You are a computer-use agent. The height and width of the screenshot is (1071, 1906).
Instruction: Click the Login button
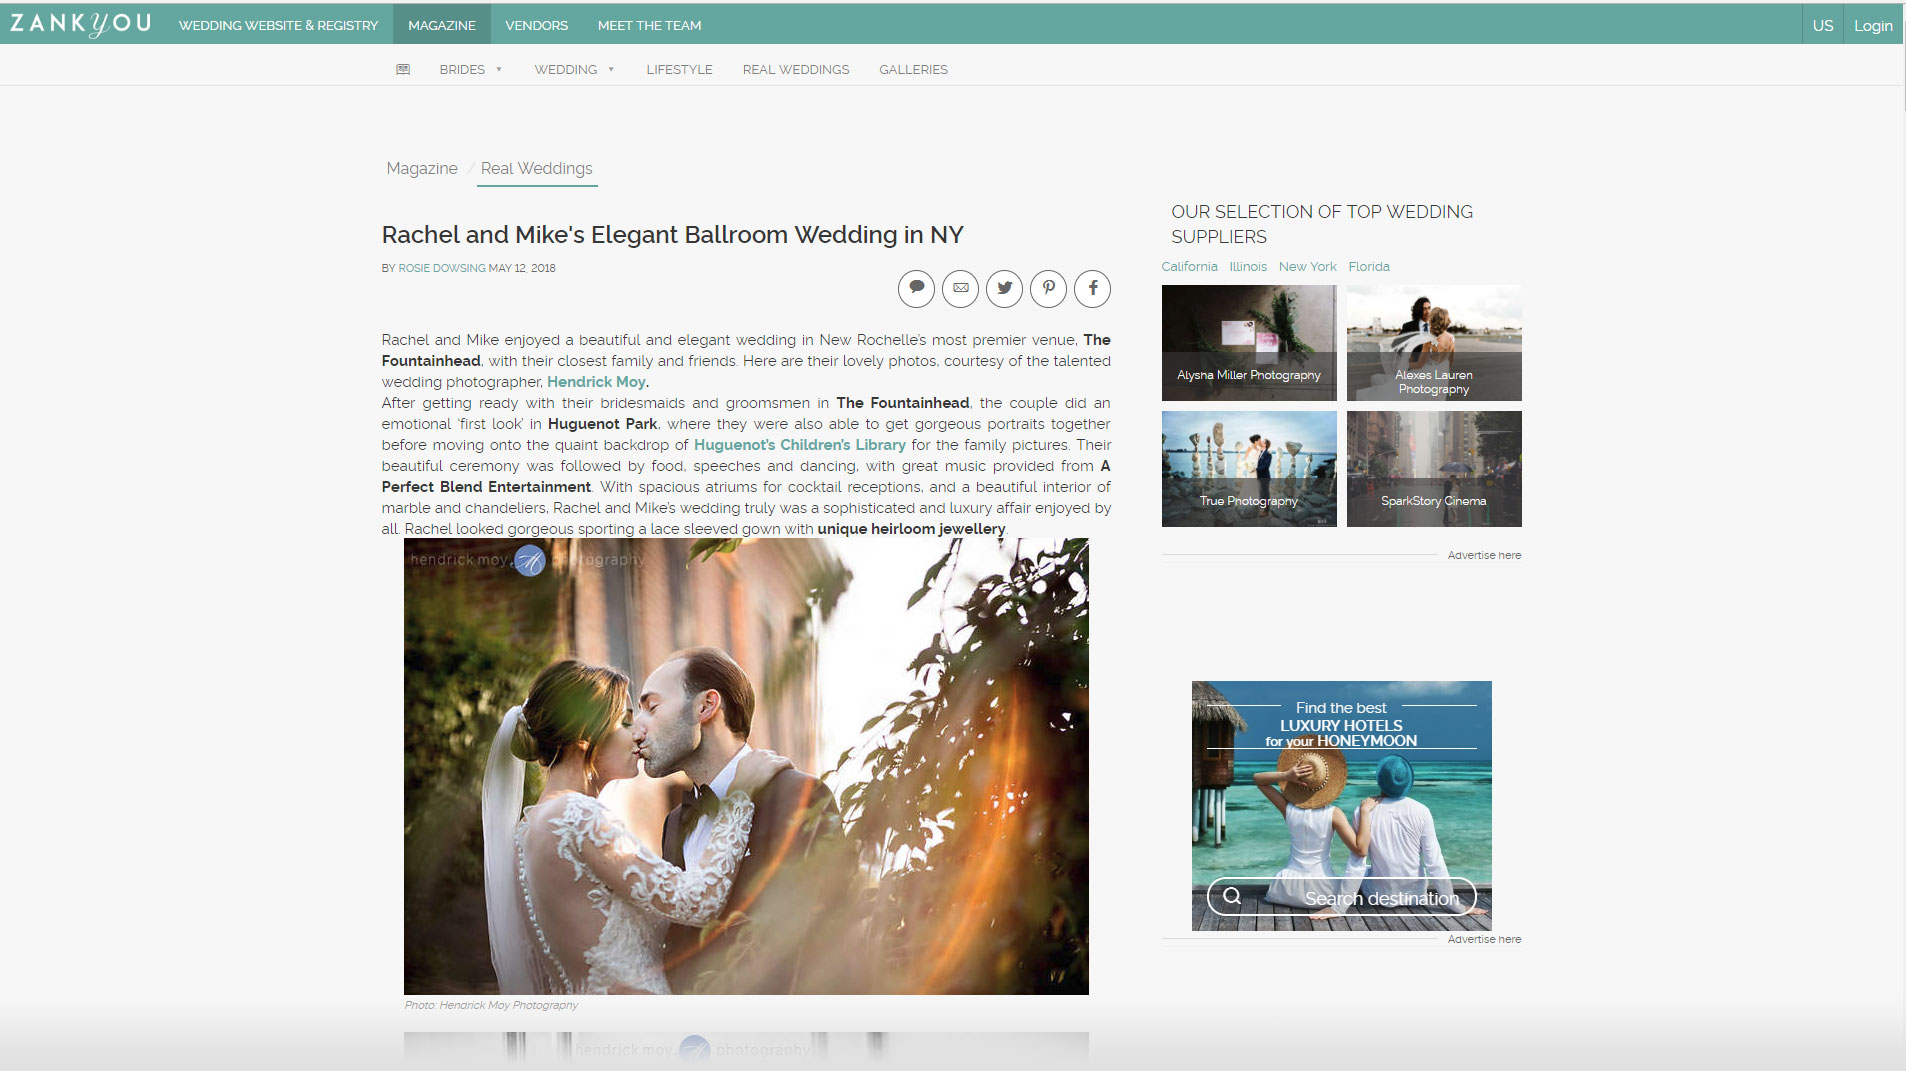pyautogui.click(x=1873, y=24)
